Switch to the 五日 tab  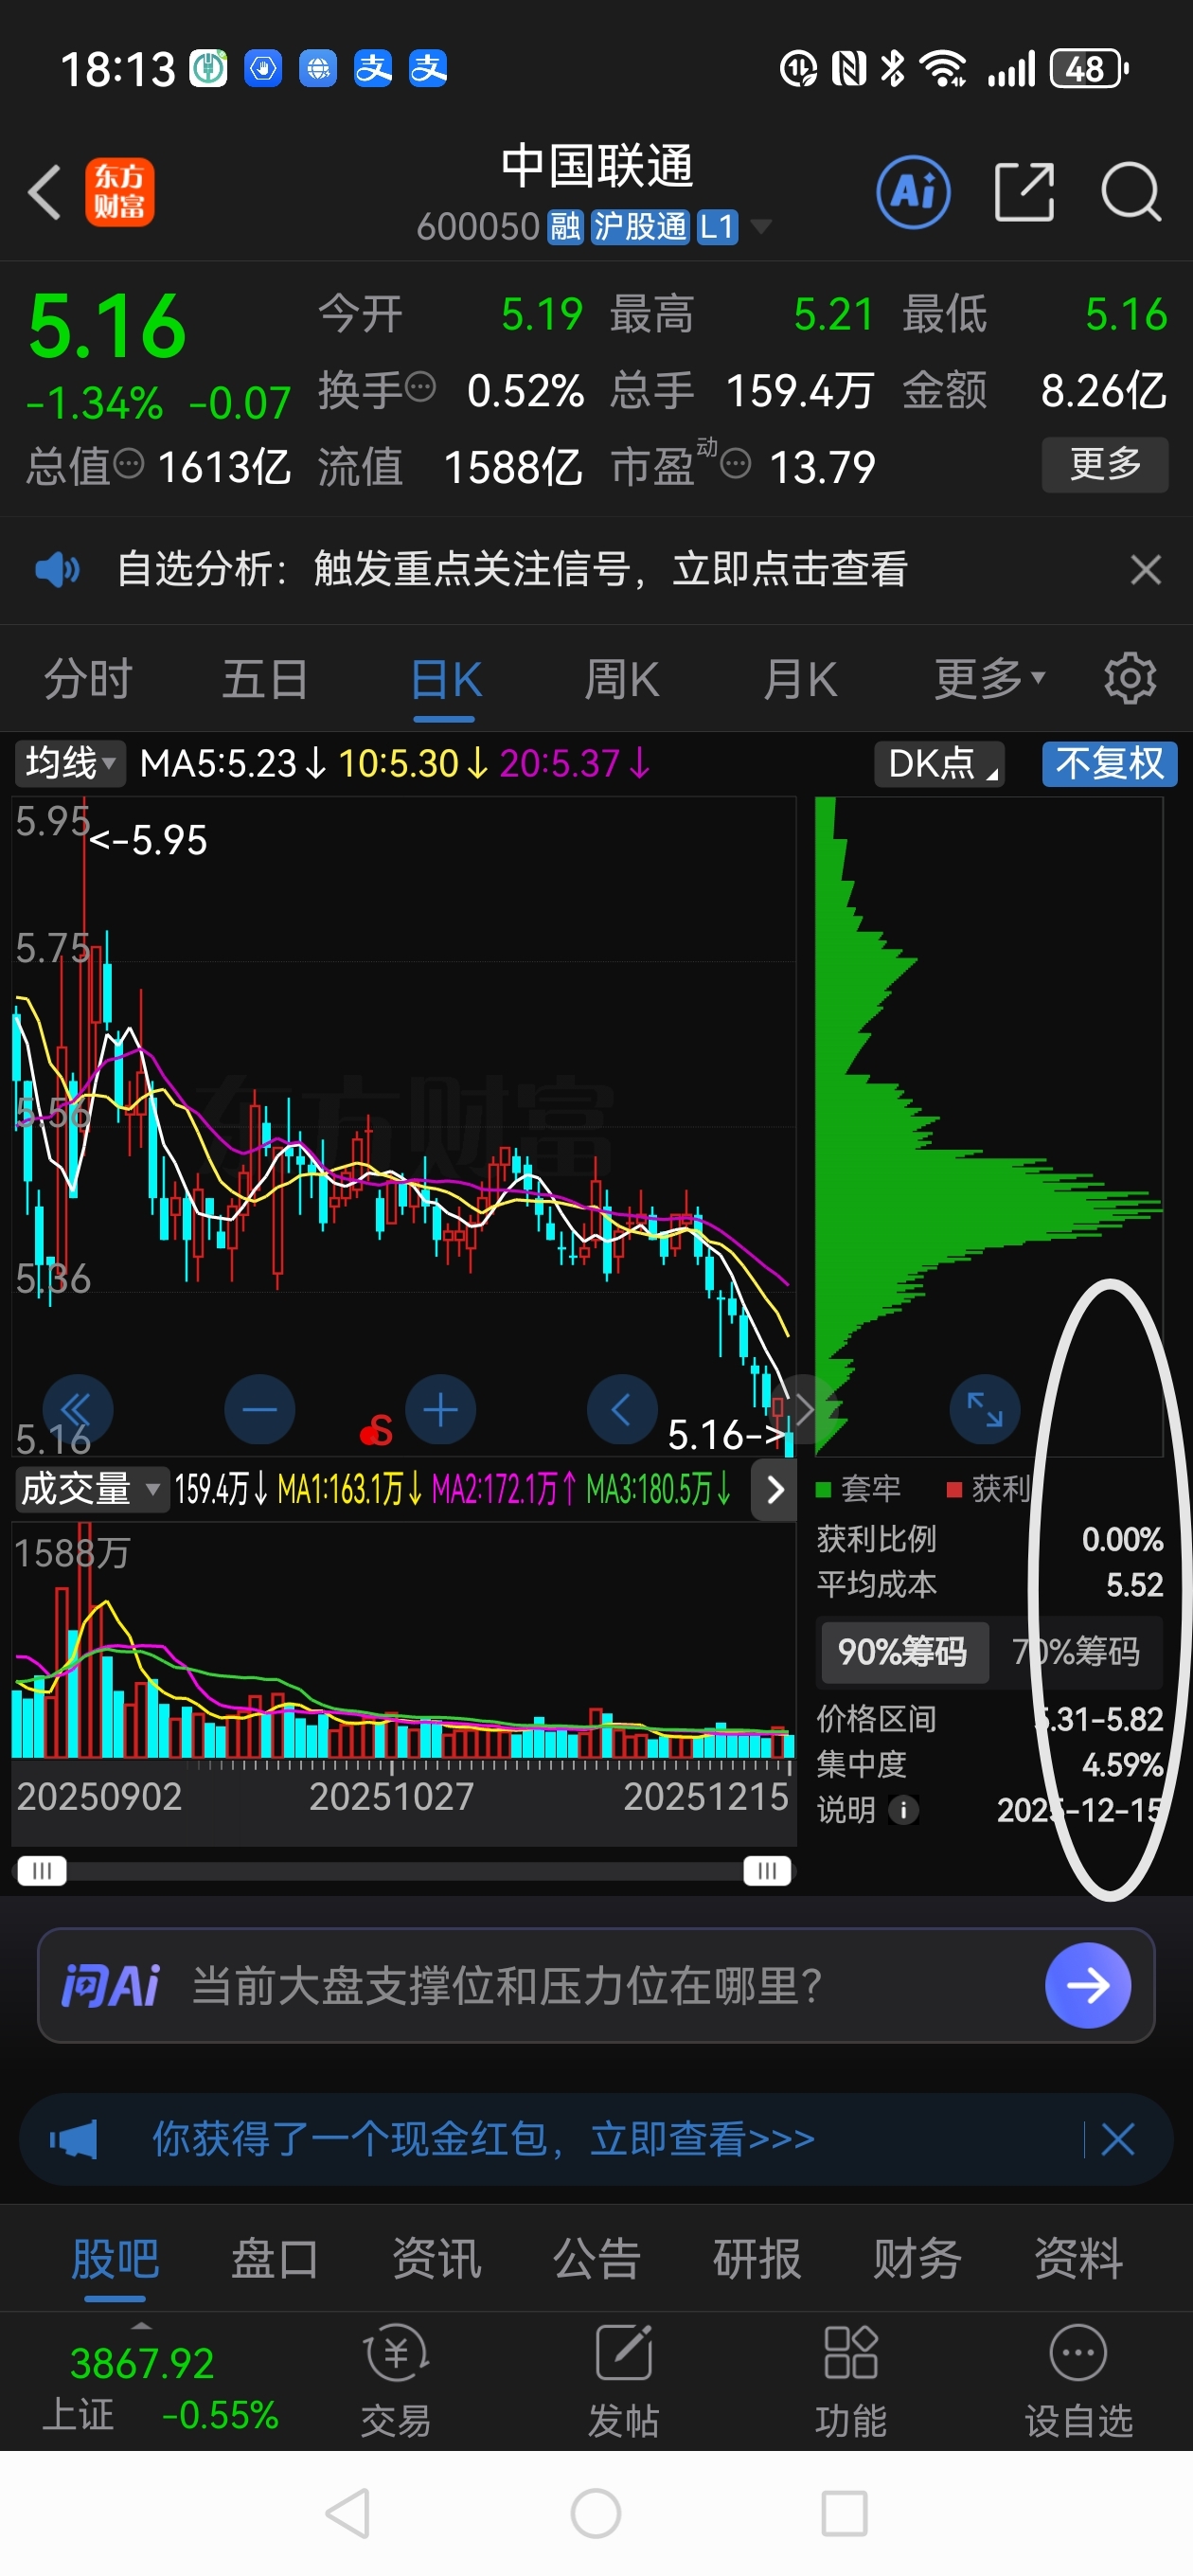click(265, 679)
